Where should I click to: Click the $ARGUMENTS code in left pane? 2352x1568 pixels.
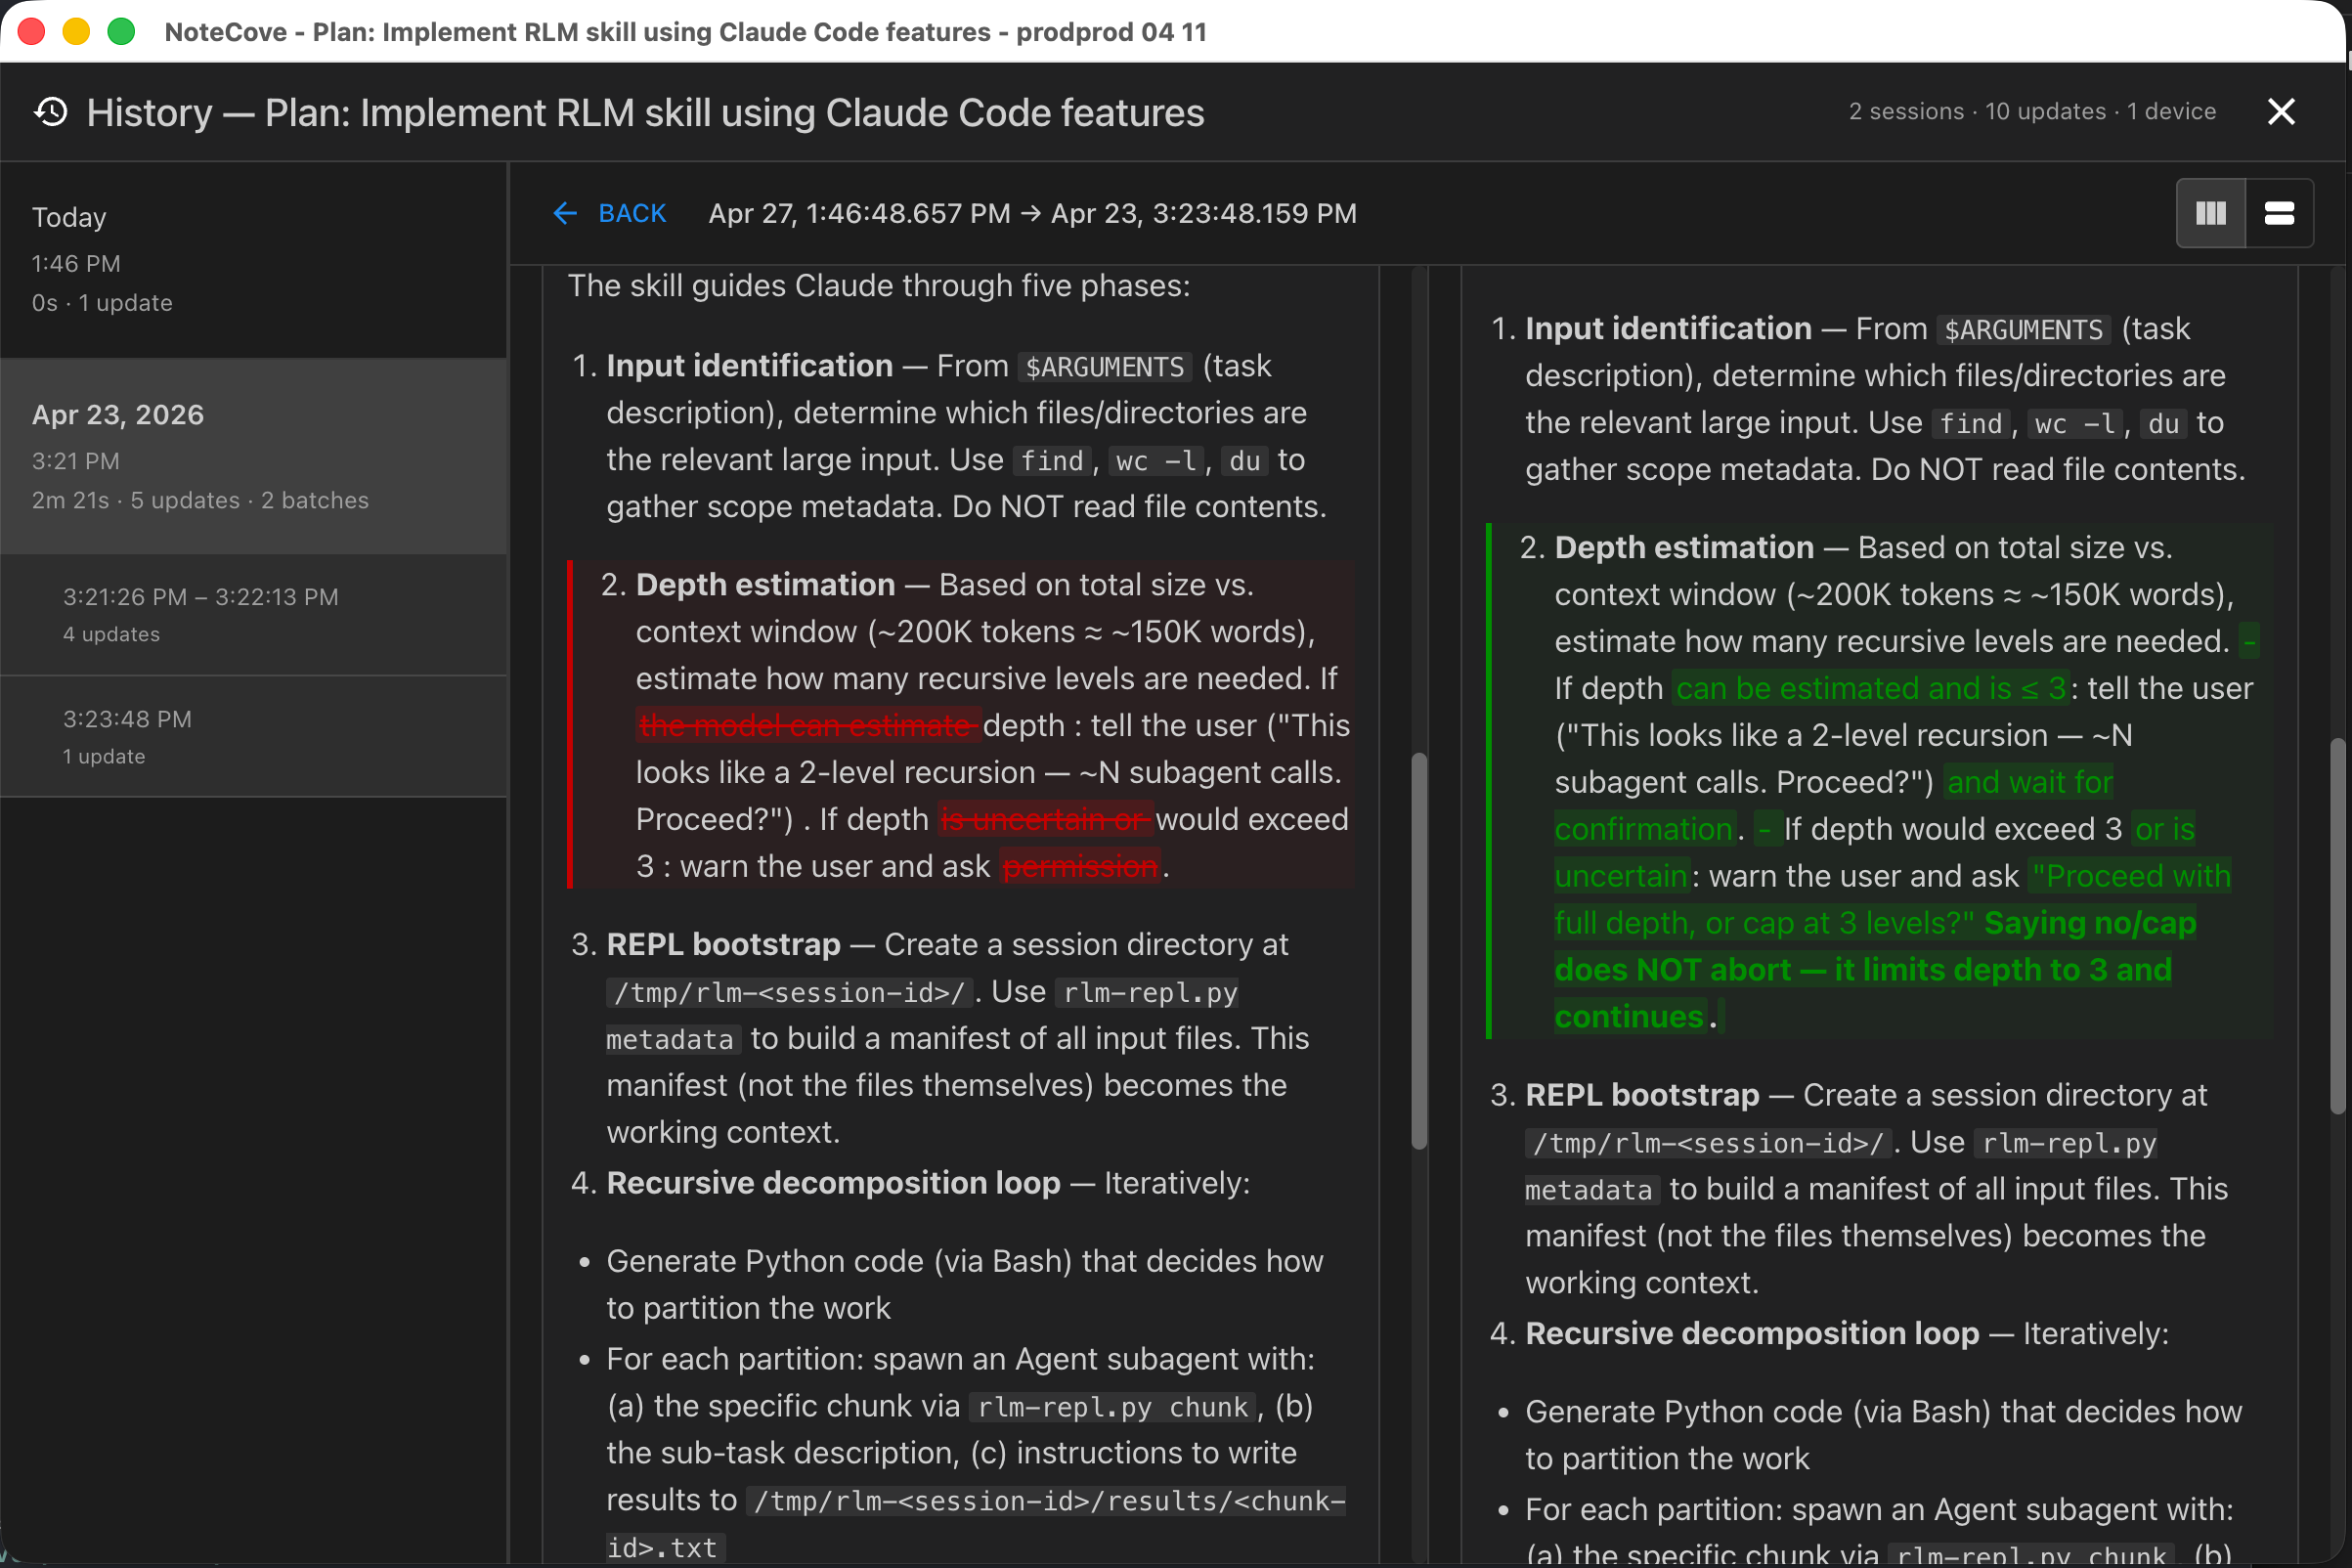(x=1105, y=367)
